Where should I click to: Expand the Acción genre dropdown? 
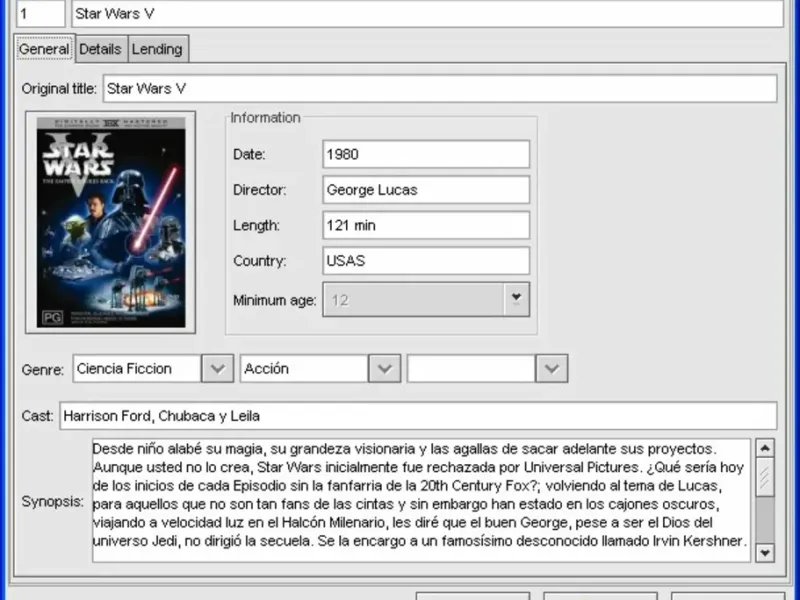coord(385,368)
